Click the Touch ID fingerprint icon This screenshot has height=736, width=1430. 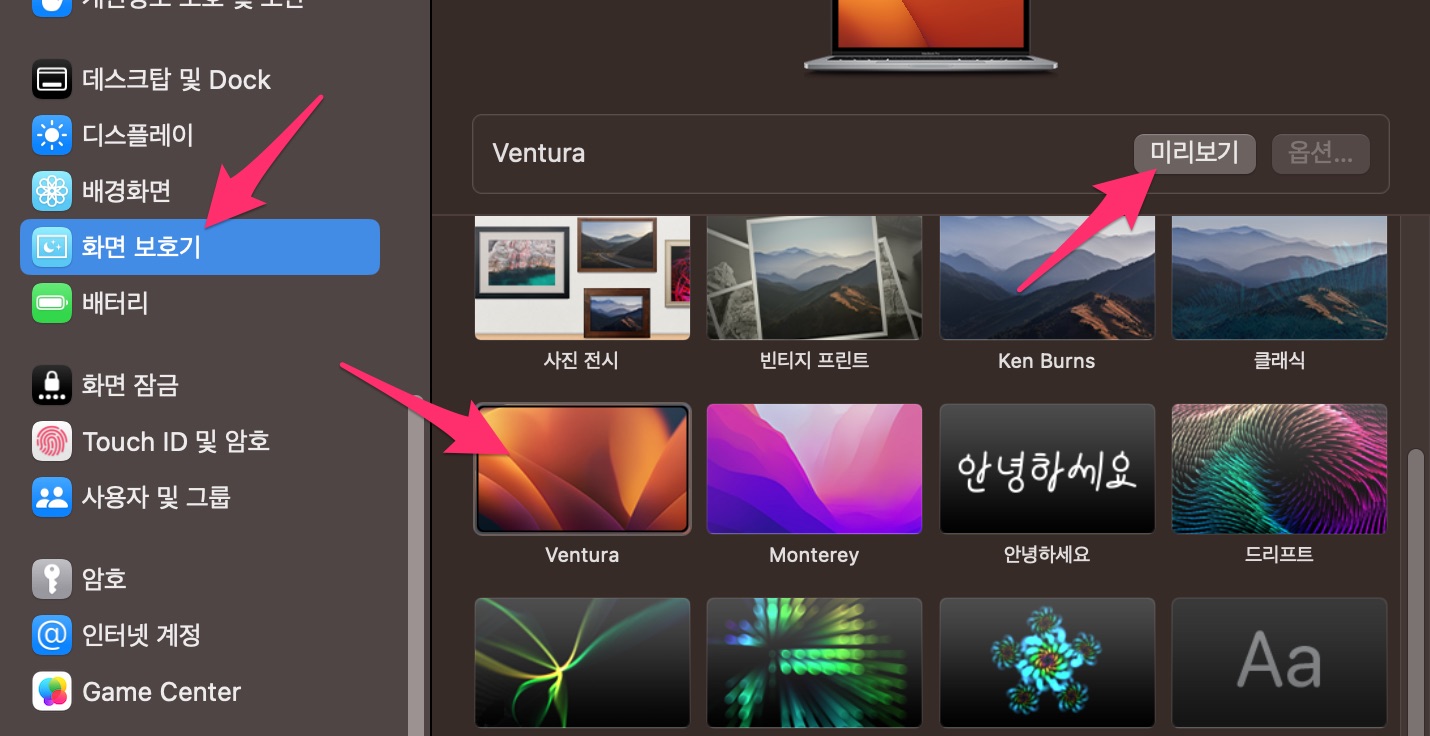point(52,441)
